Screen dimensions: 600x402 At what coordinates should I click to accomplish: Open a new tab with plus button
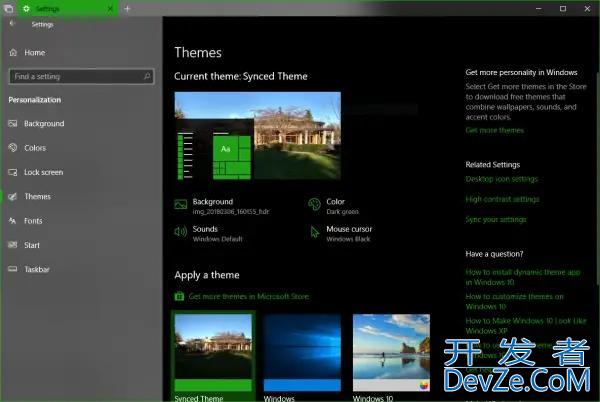(x=127, y=8)
